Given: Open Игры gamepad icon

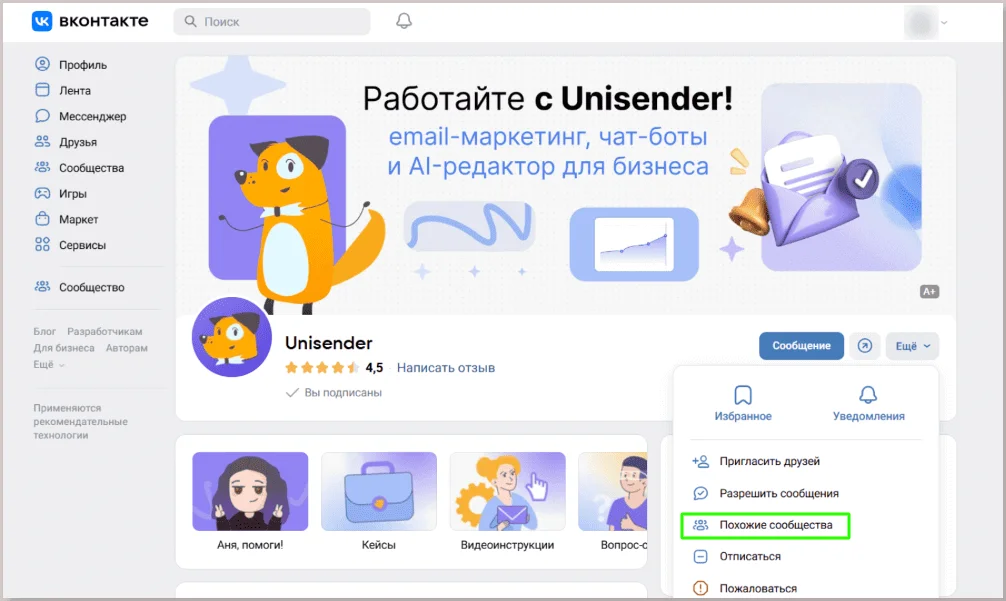Looking at the screenshot, I should click(x=42, y=192).
